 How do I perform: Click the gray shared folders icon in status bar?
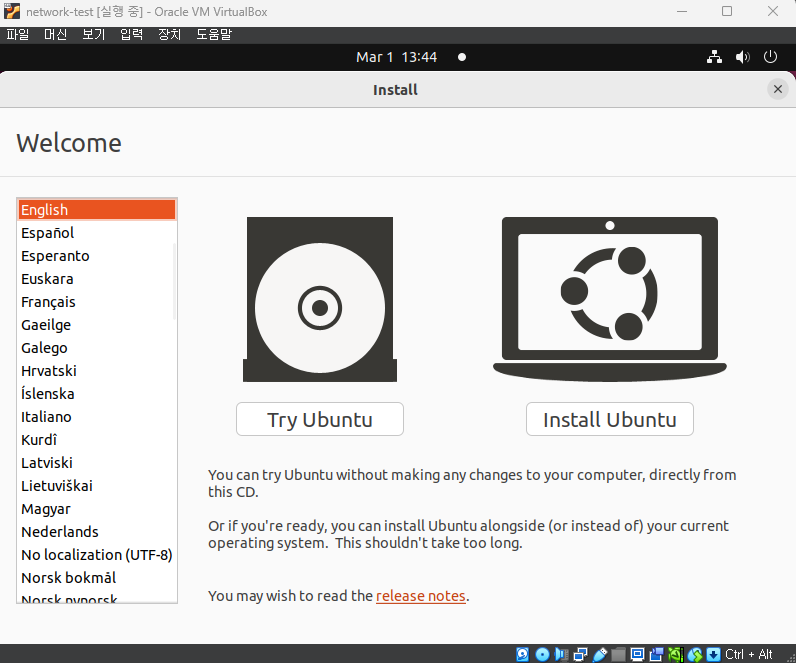point(618,654)
